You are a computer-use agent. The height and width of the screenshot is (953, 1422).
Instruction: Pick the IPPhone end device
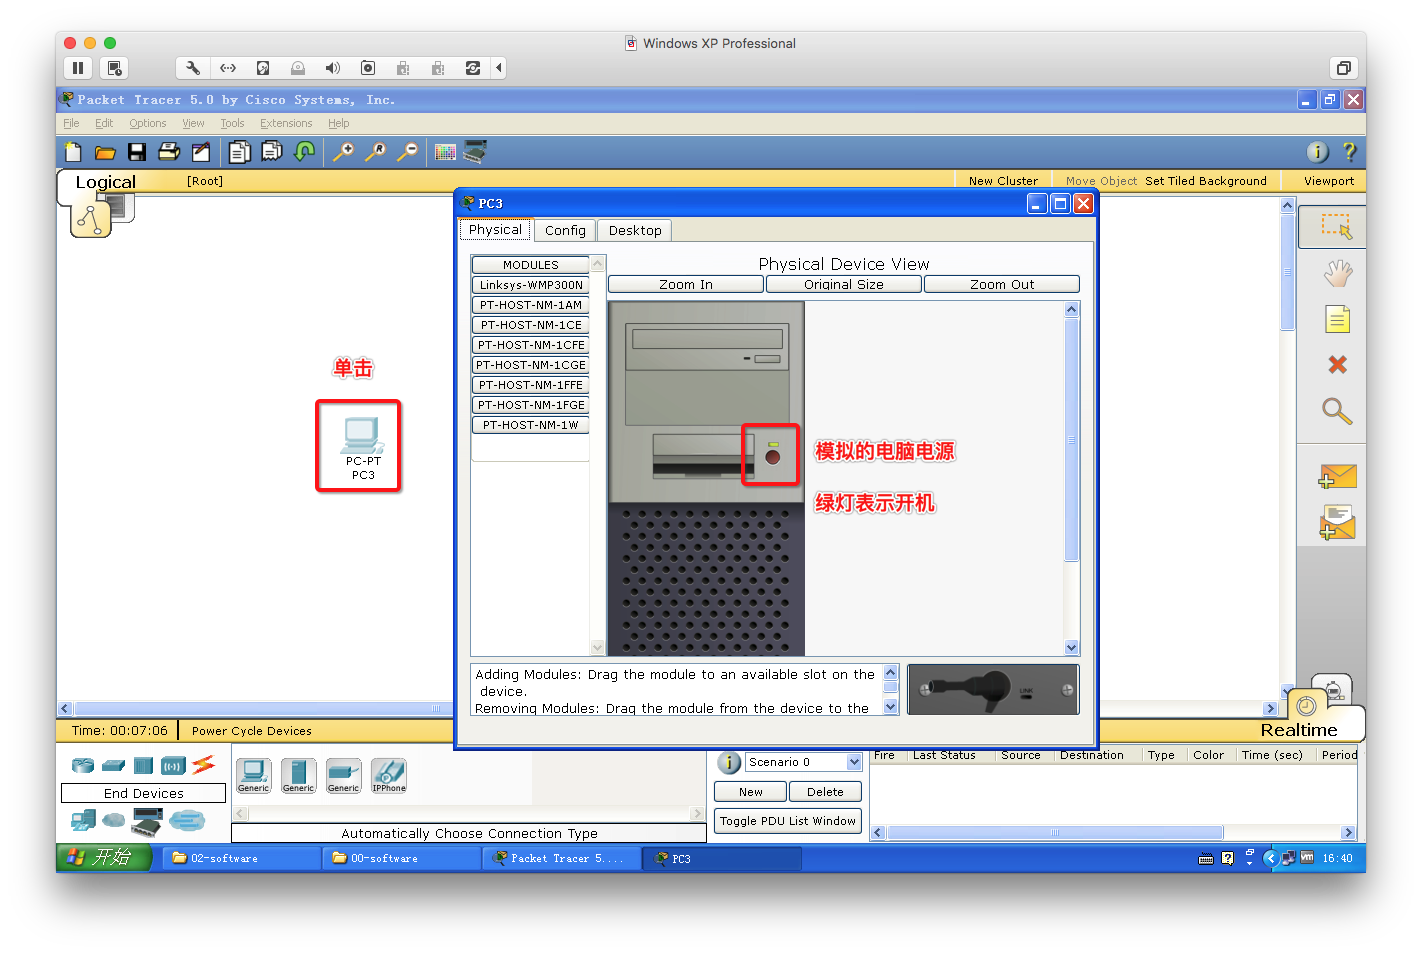tap(389, 775)
